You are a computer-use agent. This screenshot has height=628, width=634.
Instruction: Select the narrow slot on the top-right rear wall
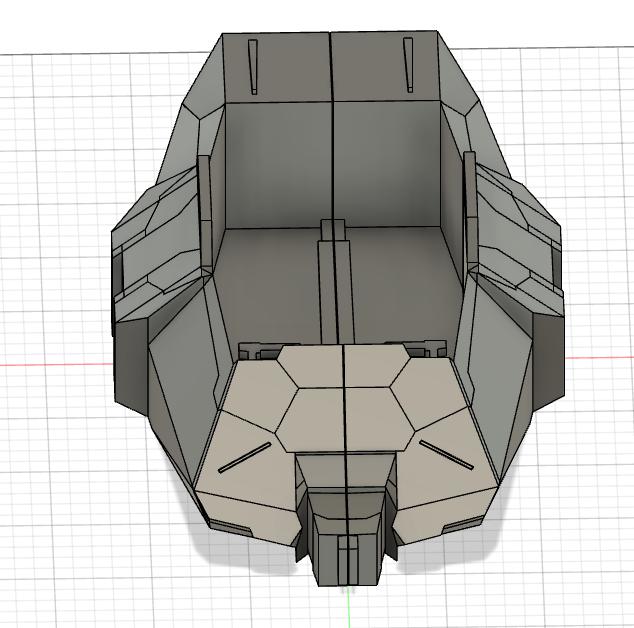click(x=408, y=65)
